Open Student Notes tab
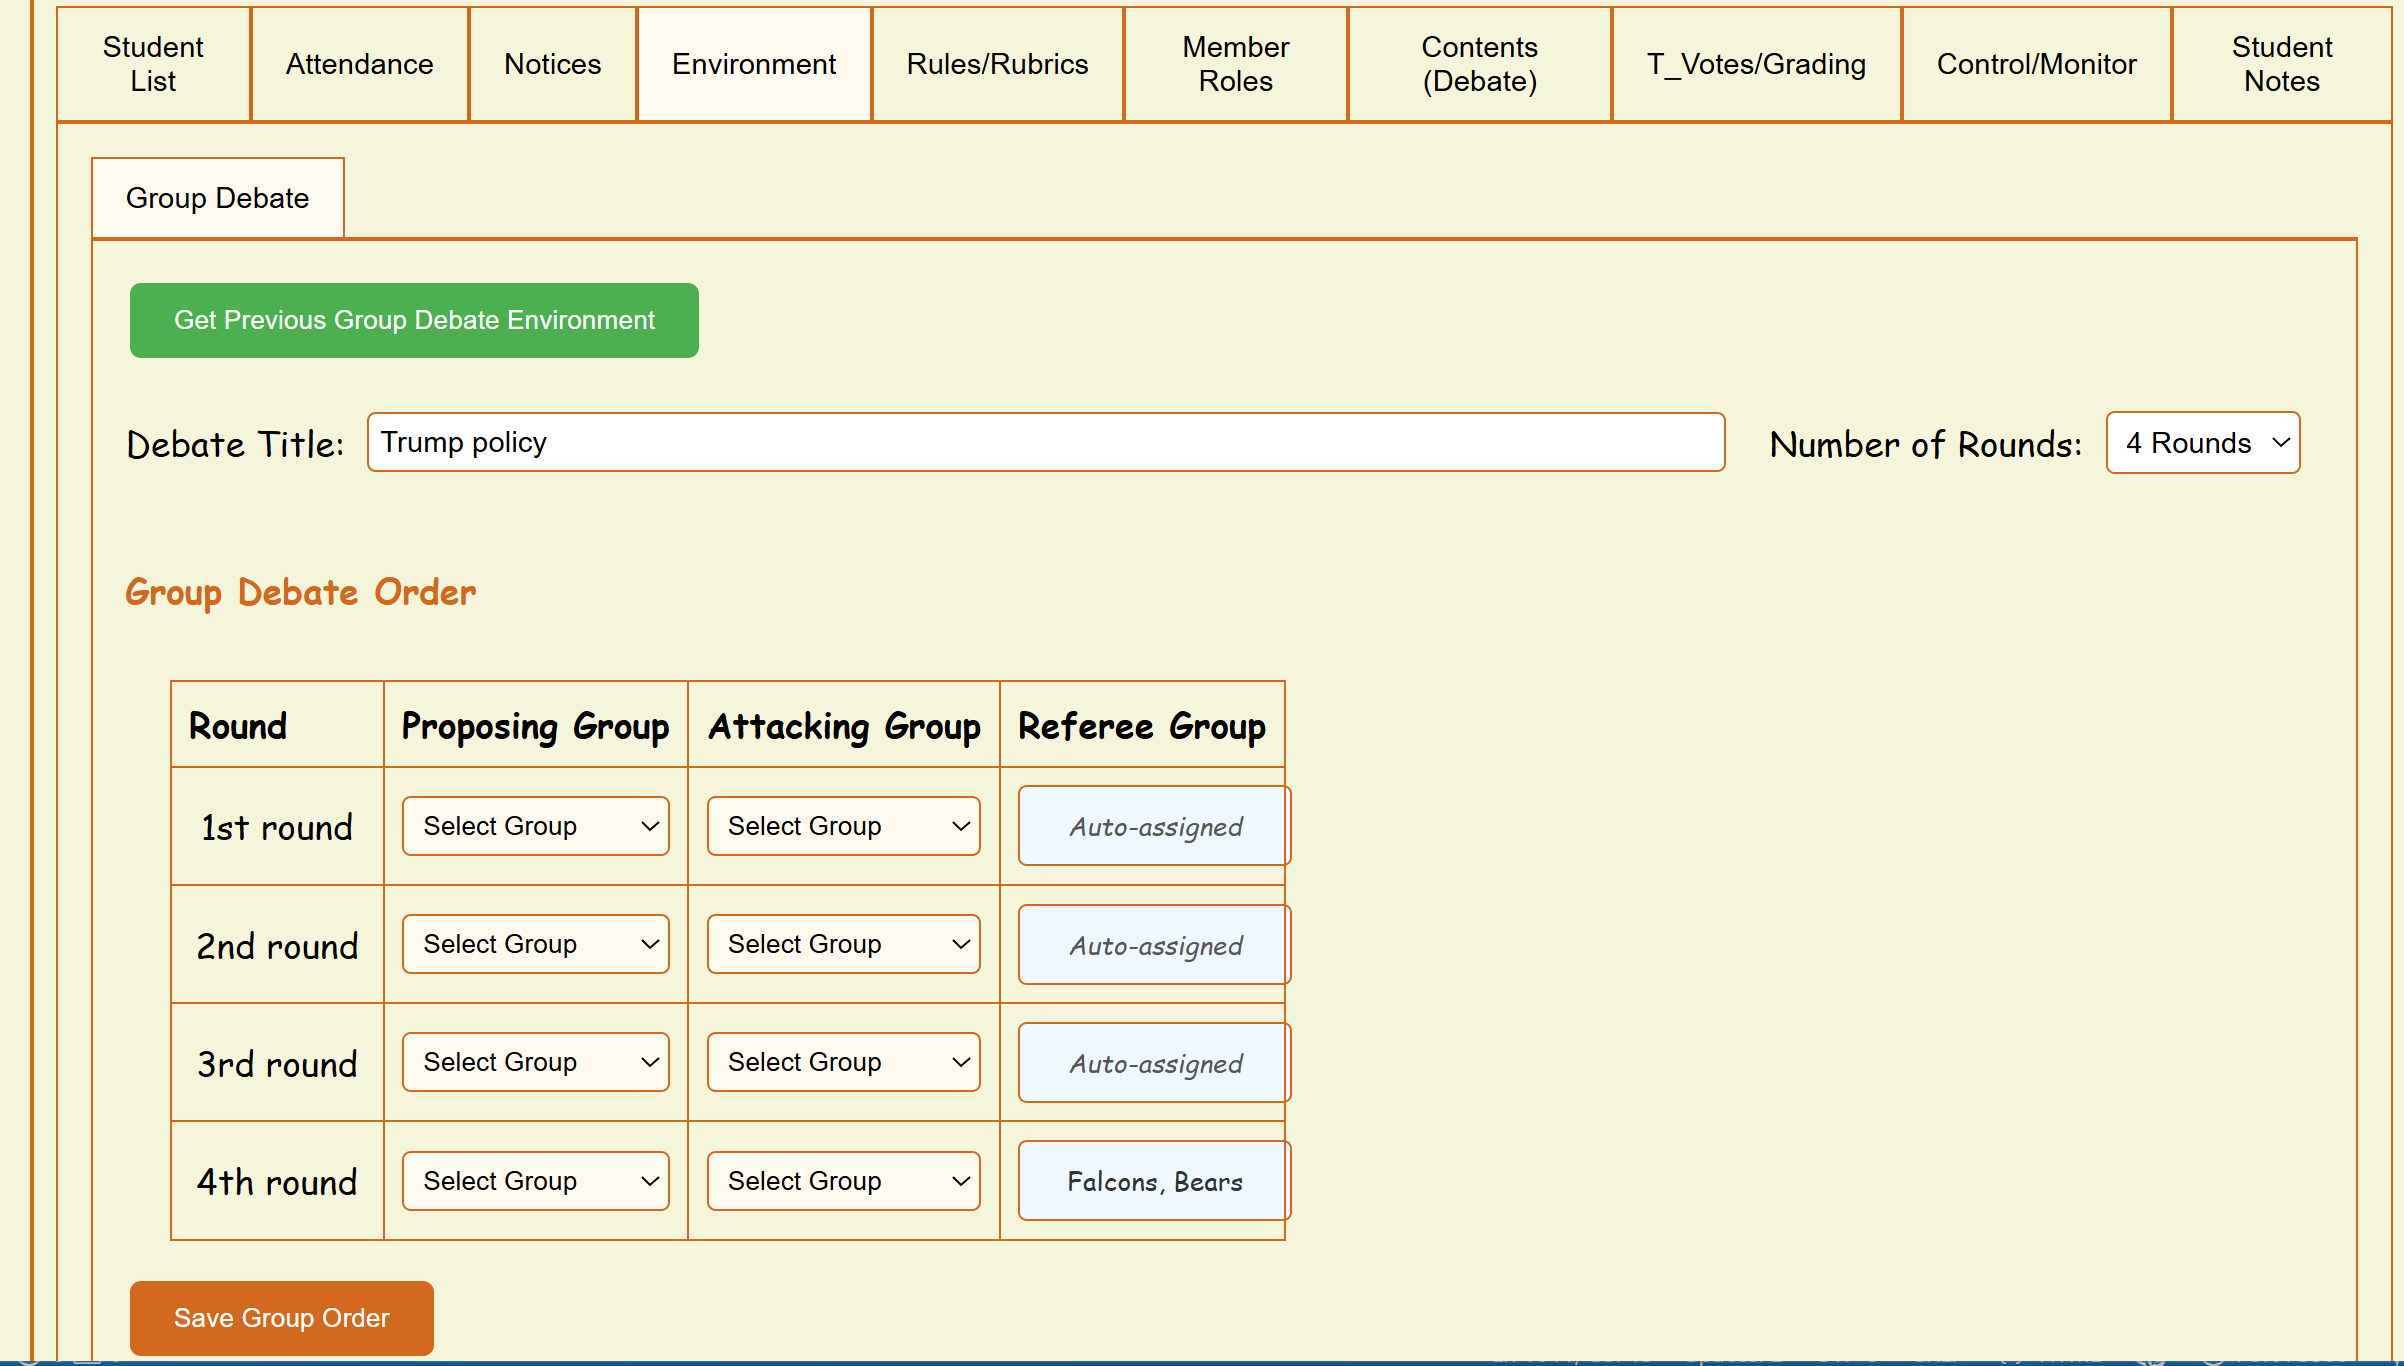This screenshot has height=1366, width=2404. pos(2281,64)
